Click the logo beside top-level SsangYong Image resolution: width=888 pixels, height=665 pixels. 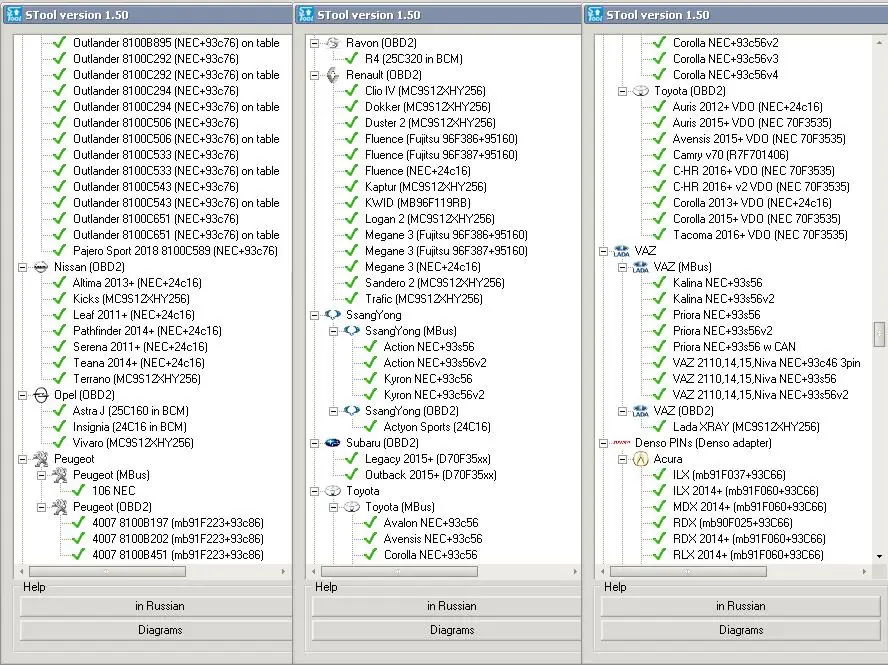(333, 315)
